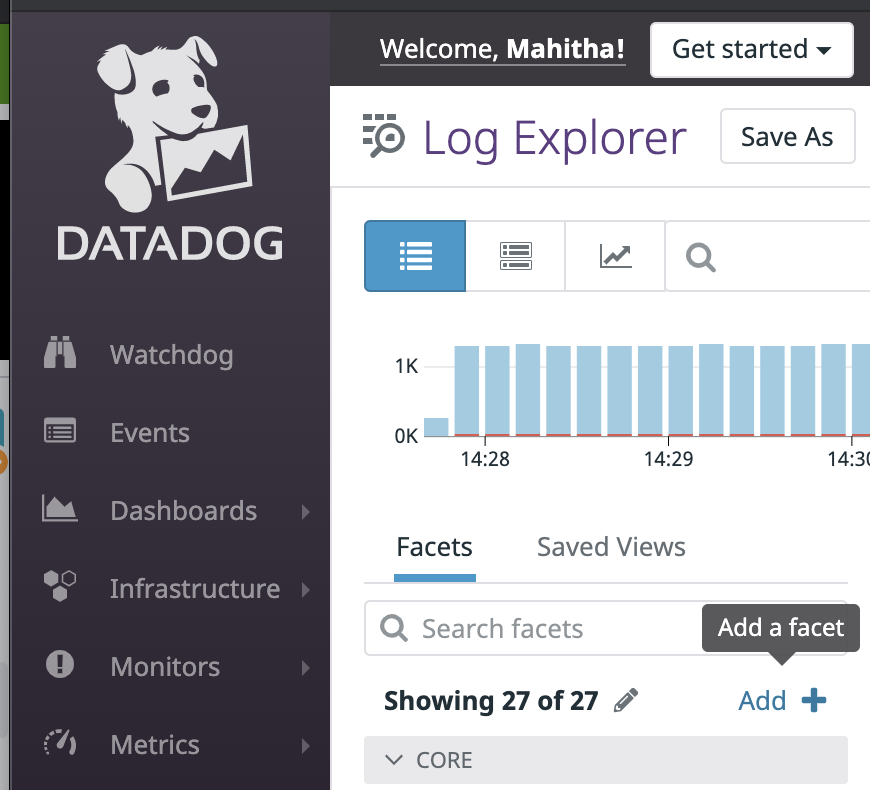Click the Events sidebar icon
This screenshot has height=790, width=870.
60,433
